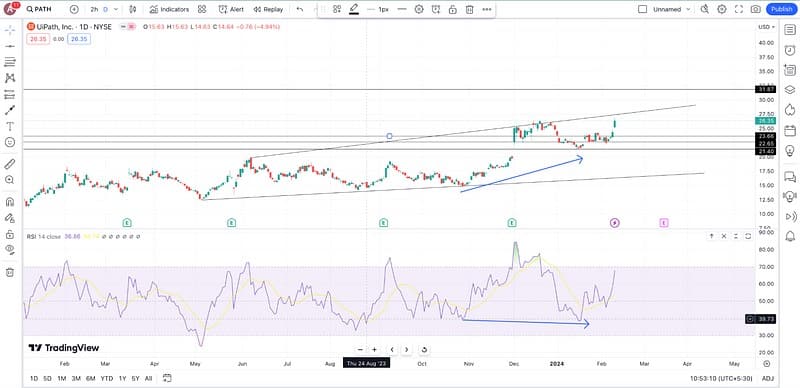Screen dimensions: 800x388
Task: Maximize the RSI pane
Action: coord(748,236)
